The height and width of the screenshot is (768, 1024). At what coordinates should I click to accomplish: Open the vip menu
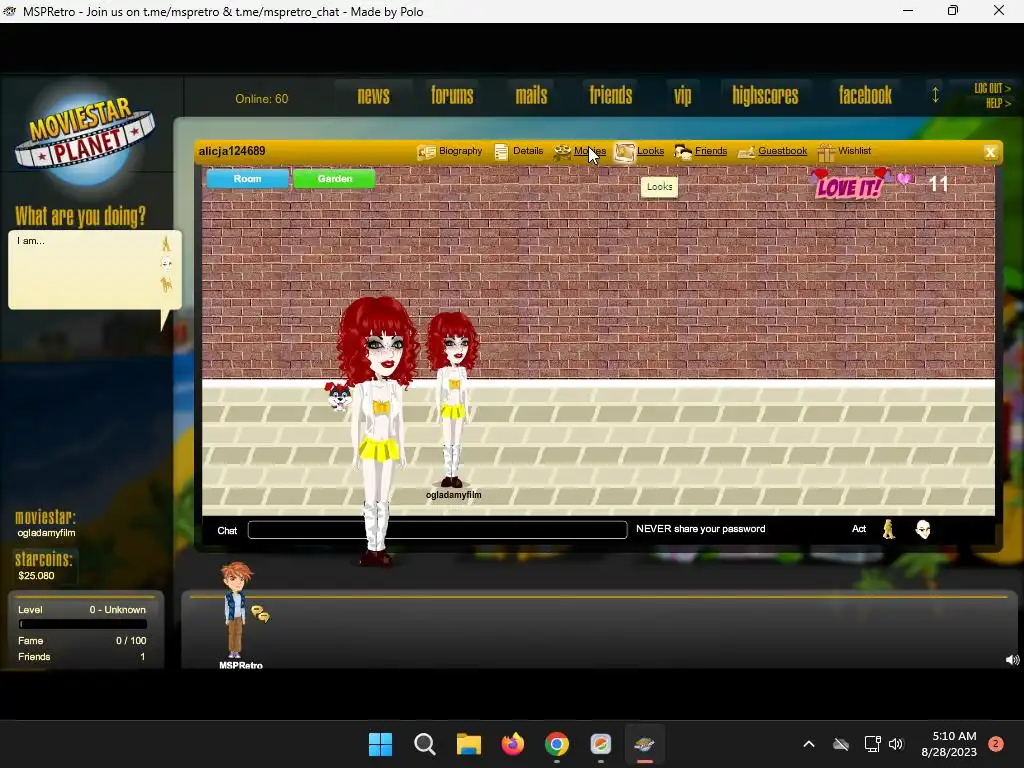tap(682, 96)
